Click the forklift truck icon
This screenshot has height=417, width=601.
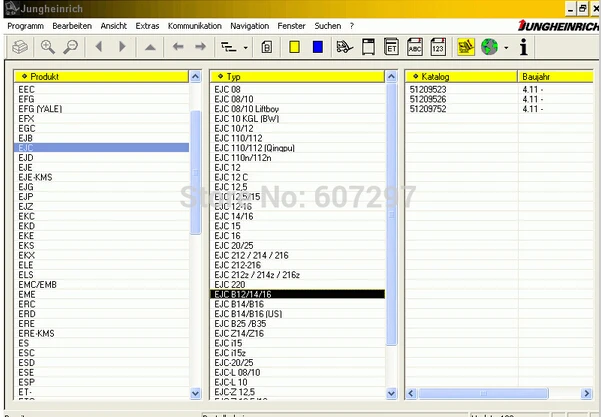tap(345, 47)
